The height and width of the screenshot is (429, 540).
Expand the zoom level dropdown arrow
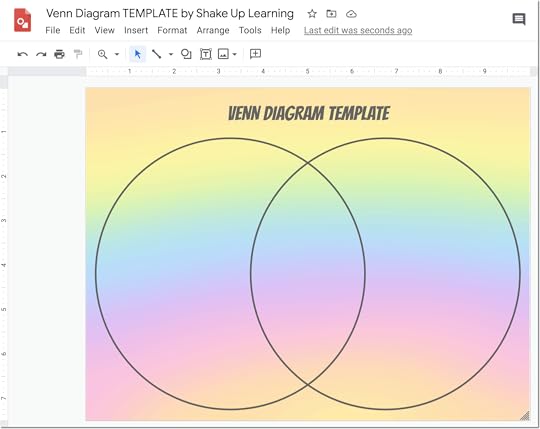117,54
